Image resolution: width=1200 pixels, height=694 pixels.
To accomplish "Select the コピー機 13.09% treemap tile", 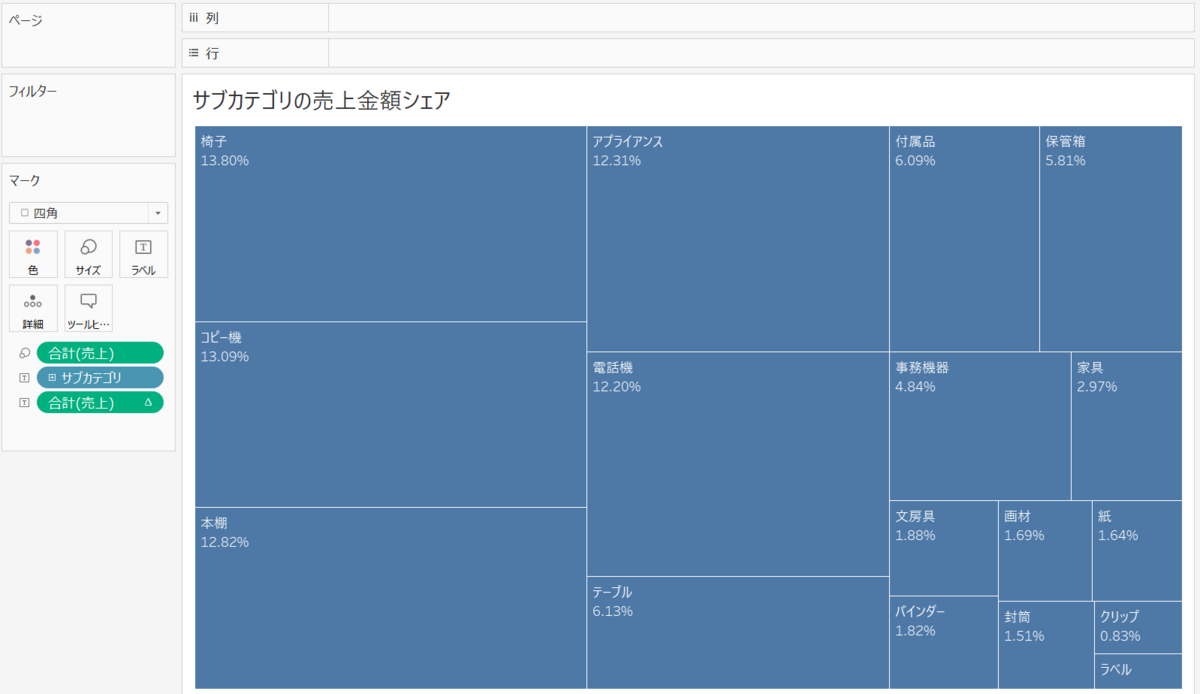I will click(390, 415).
